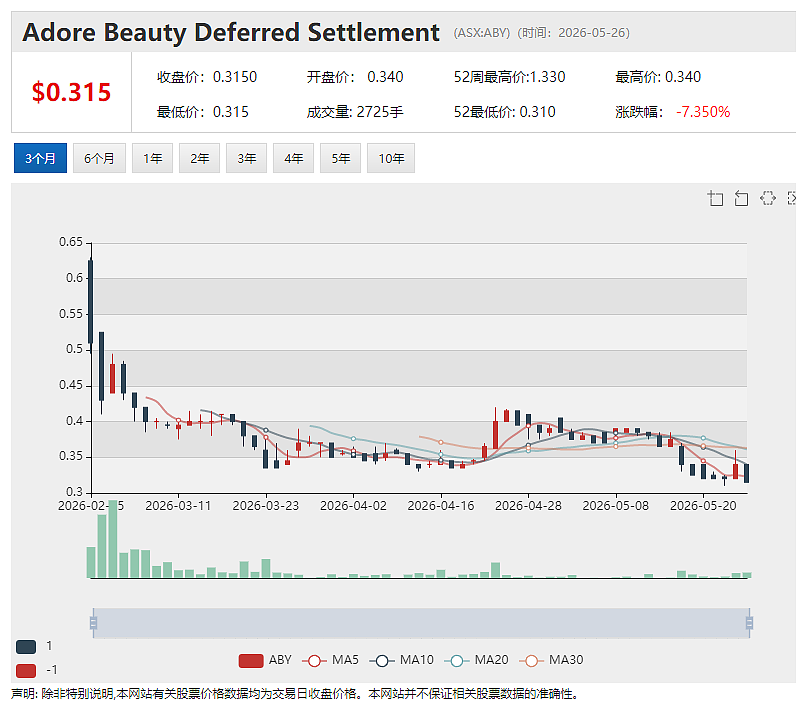
Task: Click the 收盘价 0.3150 value
Action: (x=235, y=77)
